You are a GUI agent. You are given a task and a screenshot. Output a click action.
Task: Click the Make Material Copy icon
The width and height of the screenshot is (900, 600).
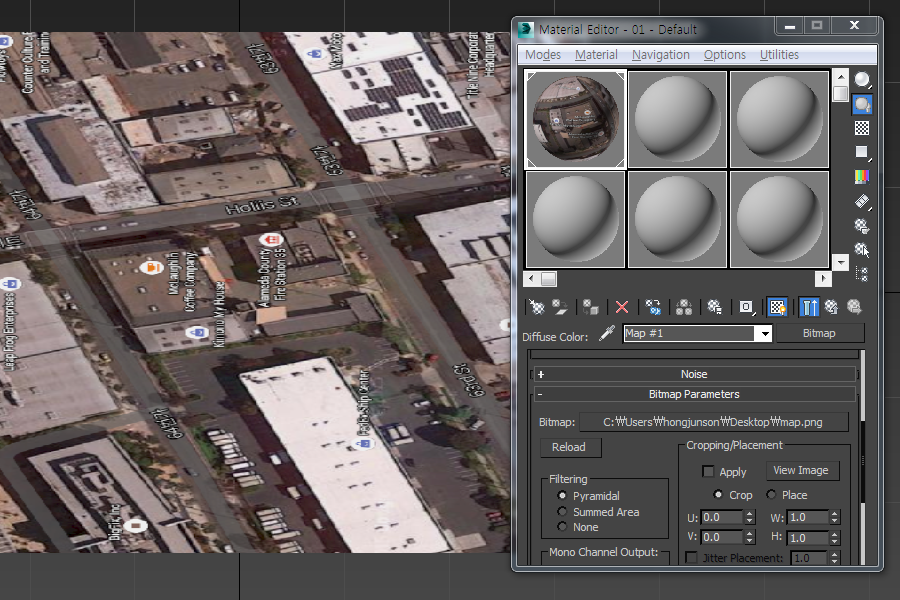pyautogui.click(x=653, y=307)
